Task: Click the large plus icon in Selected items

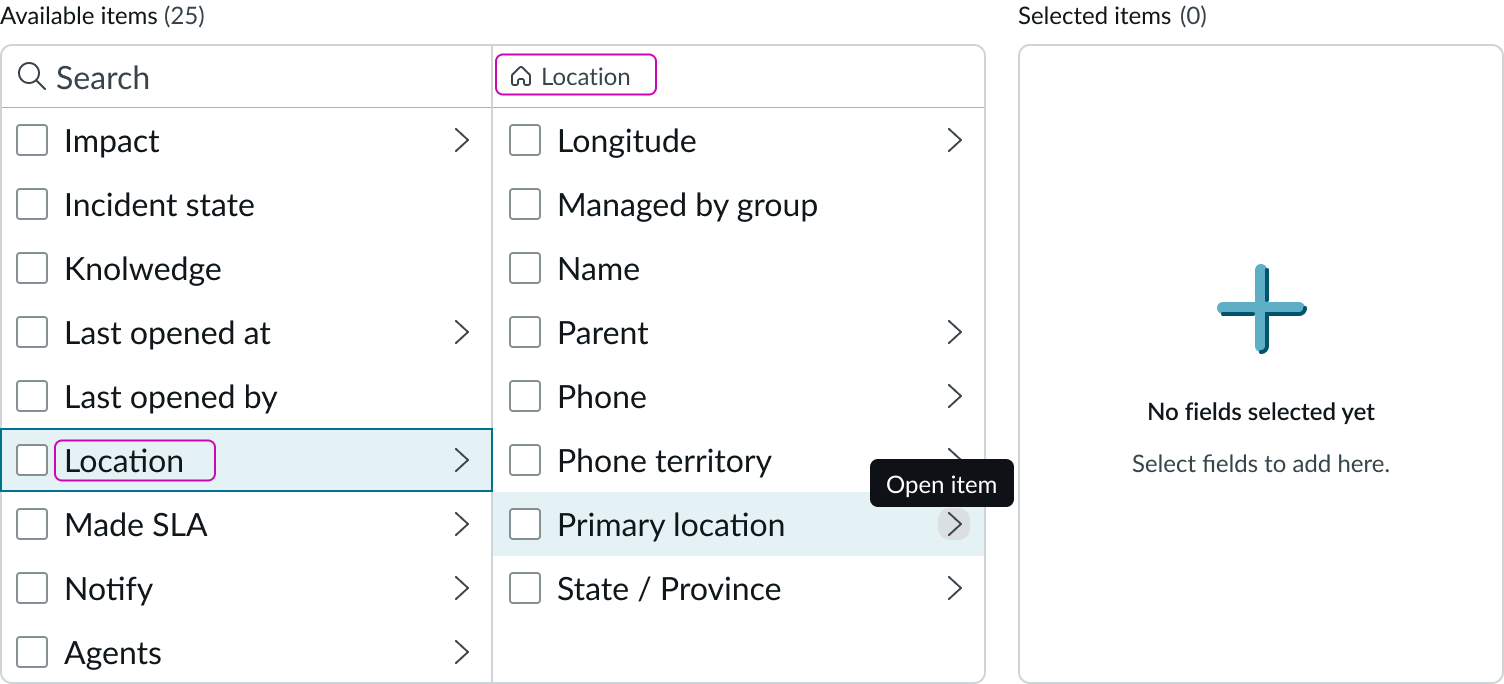Action: [x=1260, y=309]
